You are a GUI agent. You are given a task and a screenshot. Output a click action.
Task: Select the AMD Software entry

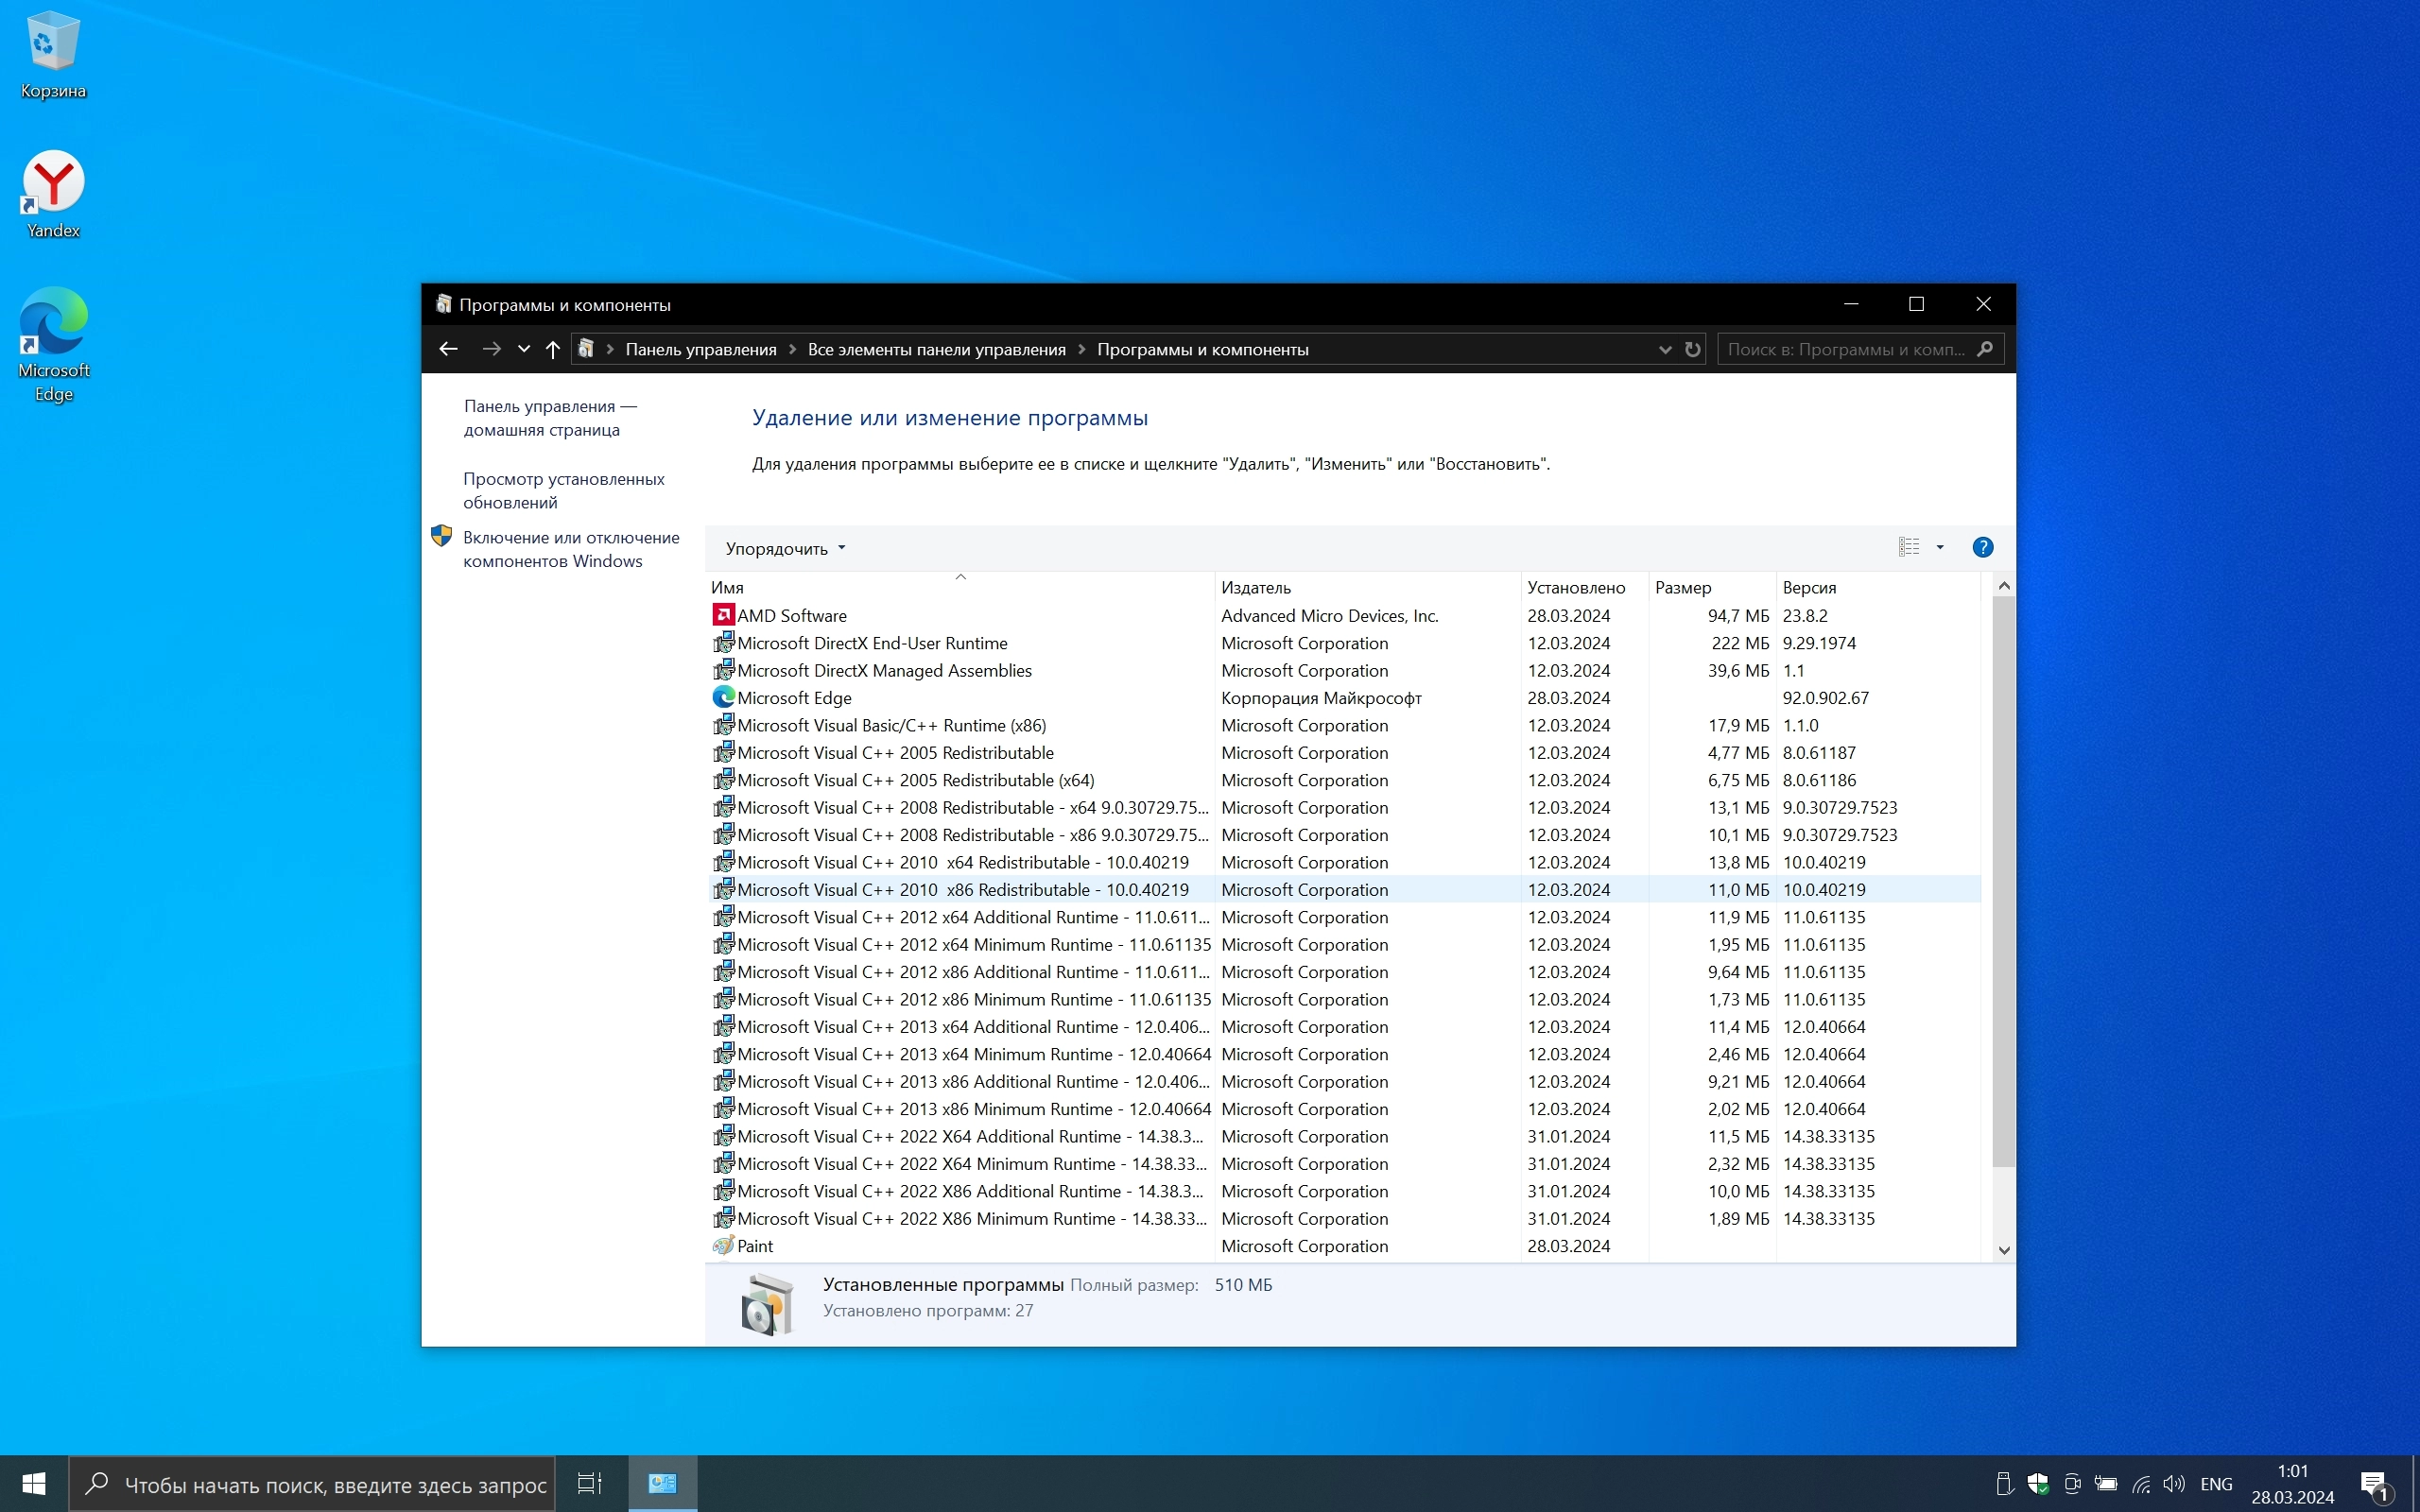click(x=791, y=616)
